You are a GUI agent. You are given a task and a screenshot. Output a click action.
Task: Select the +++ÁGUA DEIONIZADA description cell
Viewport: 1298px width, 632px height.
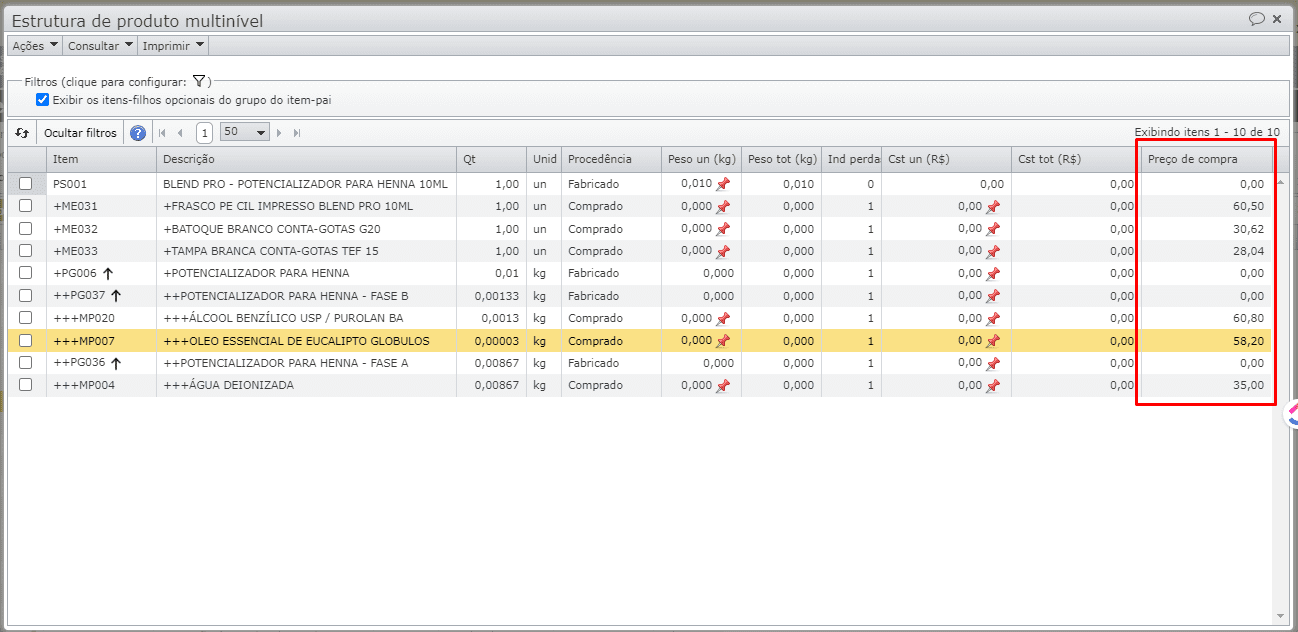tap(306, 385)
